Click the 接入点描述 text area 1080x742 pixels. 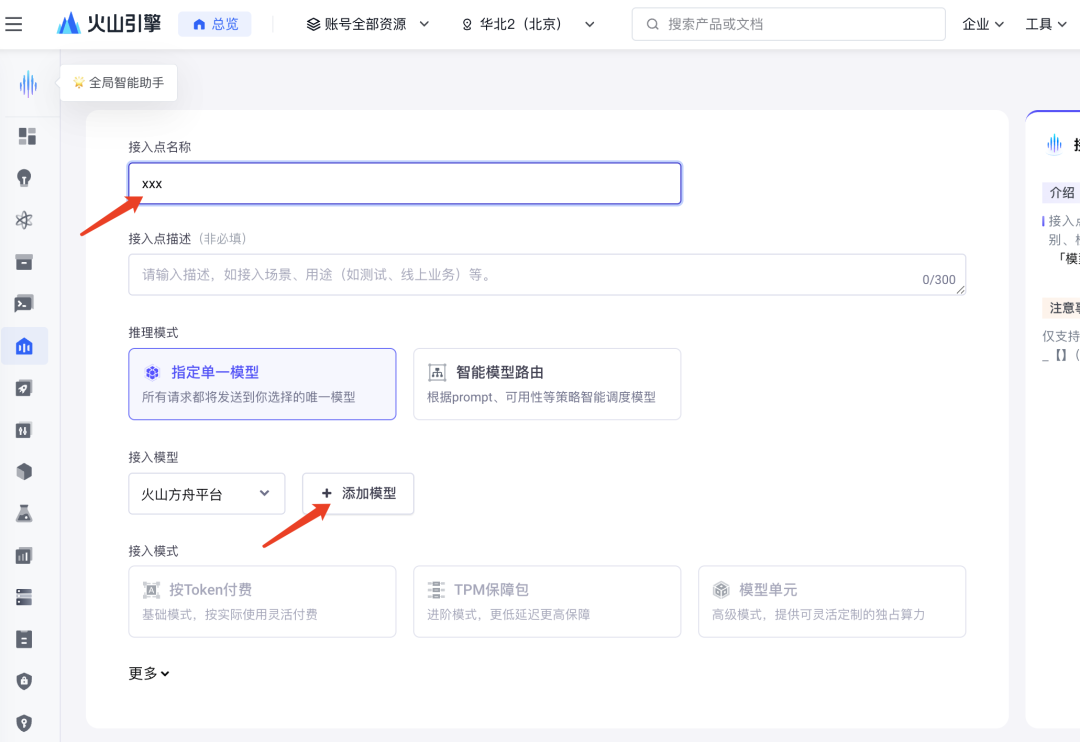547,274
